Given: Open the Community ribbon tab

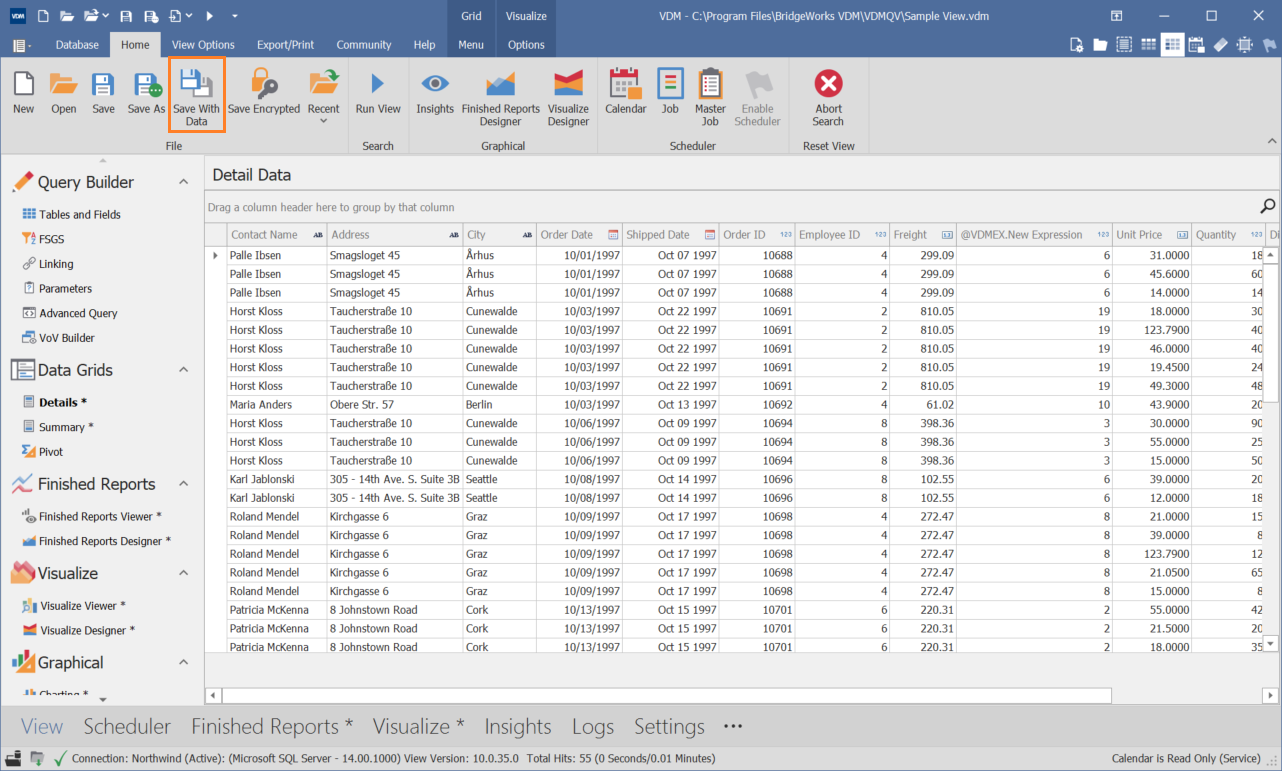Looking at the screenshot, I should click(364, 45).
